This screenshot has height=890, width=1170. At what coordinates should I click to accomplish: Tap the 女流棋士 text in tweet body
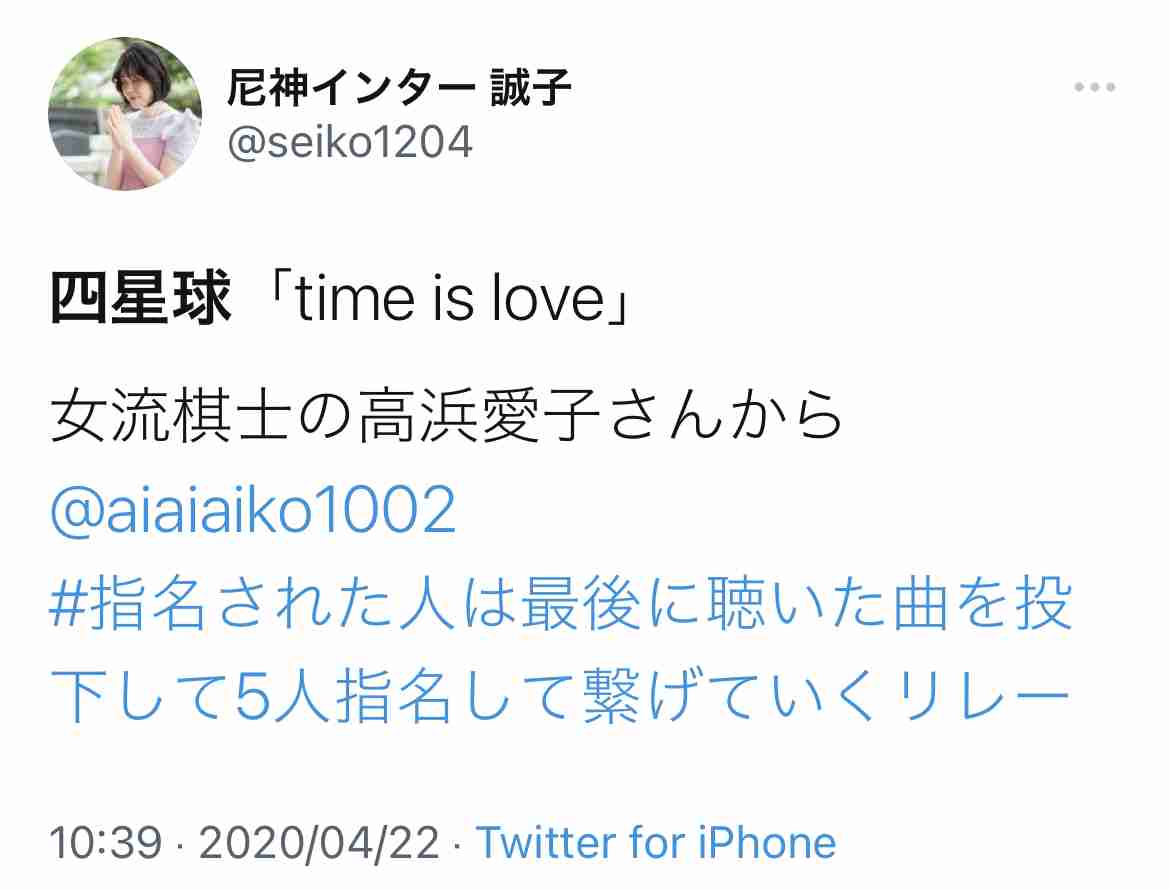[x=171, y=416]
